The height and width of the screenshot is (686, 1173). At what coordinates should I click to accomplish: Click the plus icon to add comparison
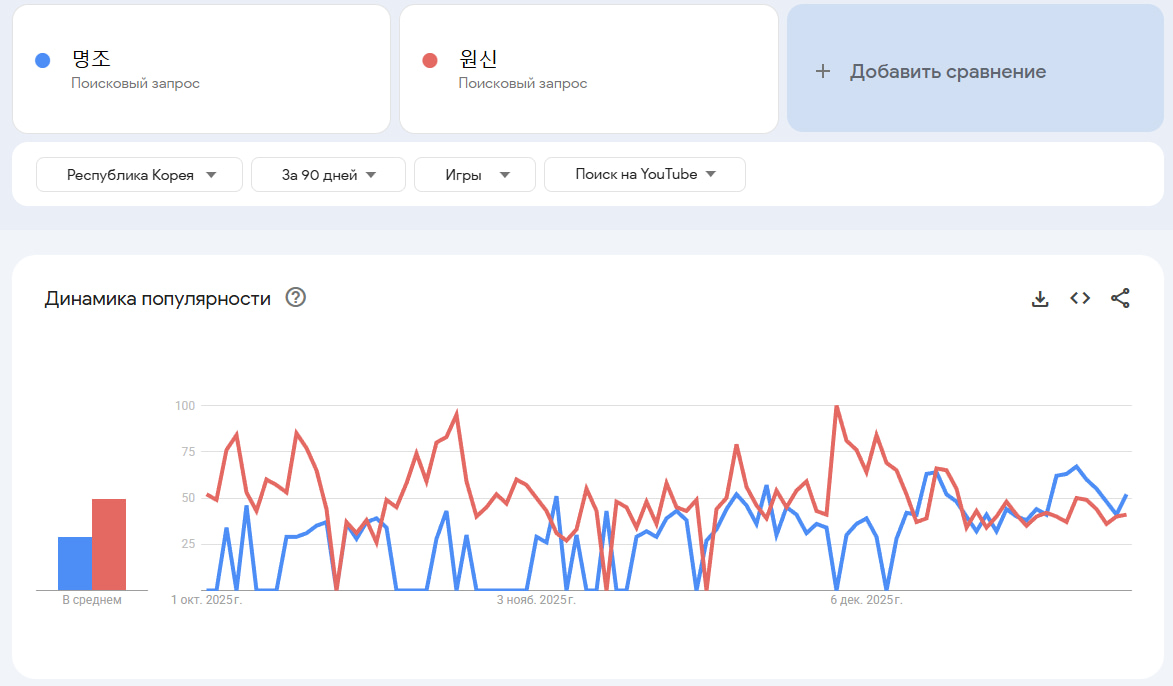(x=823, y=71)
